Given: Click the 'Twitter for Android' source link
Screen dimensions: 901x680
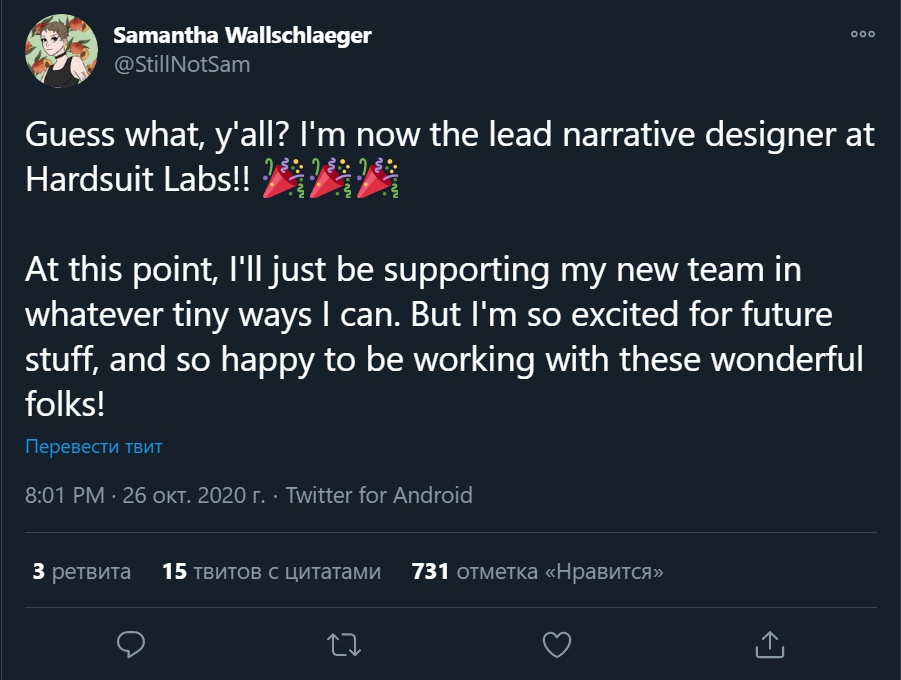Looking at the screenshot, I should pos(379,495).
